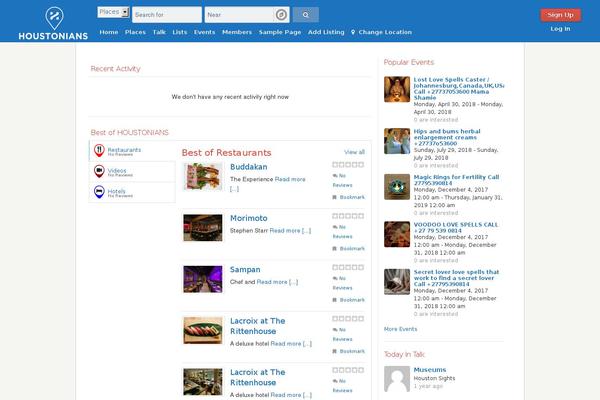Image resolution: width=600 pixels, height=400 pixels.
Task: Select the Hotels category tab
Action: tap(132, 192)
